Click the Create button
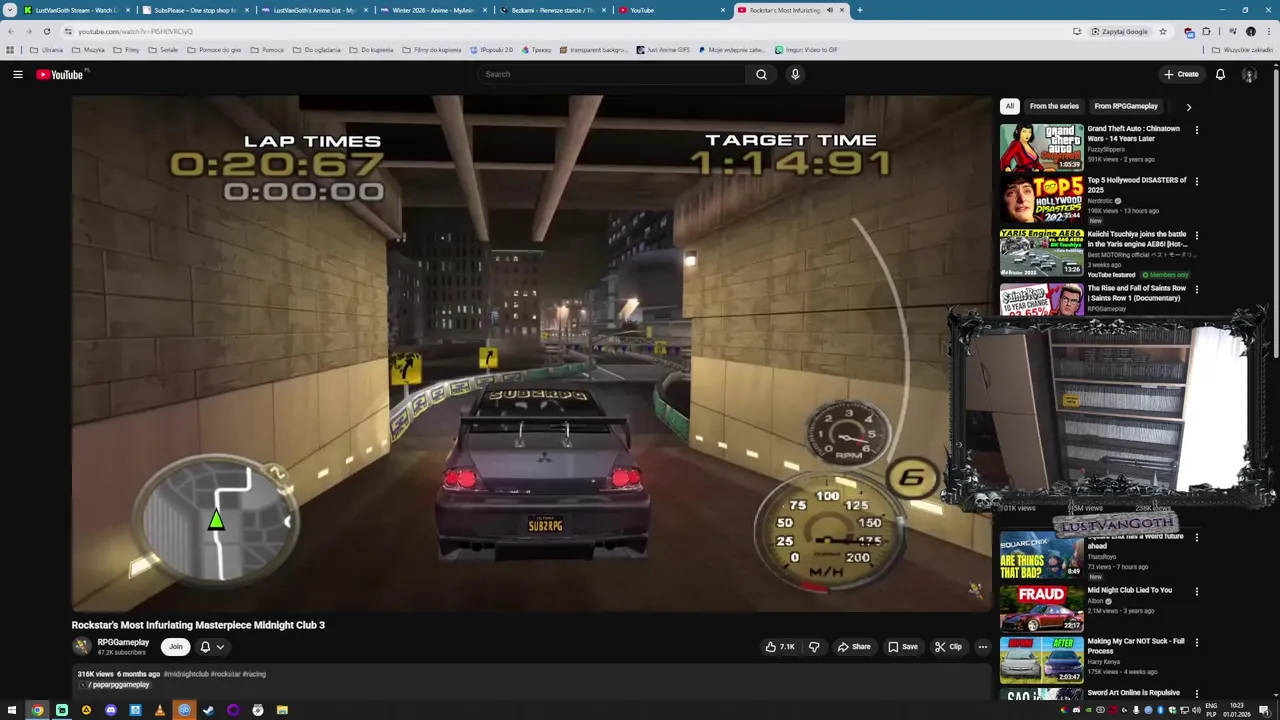 click(x=1181, y=74)
